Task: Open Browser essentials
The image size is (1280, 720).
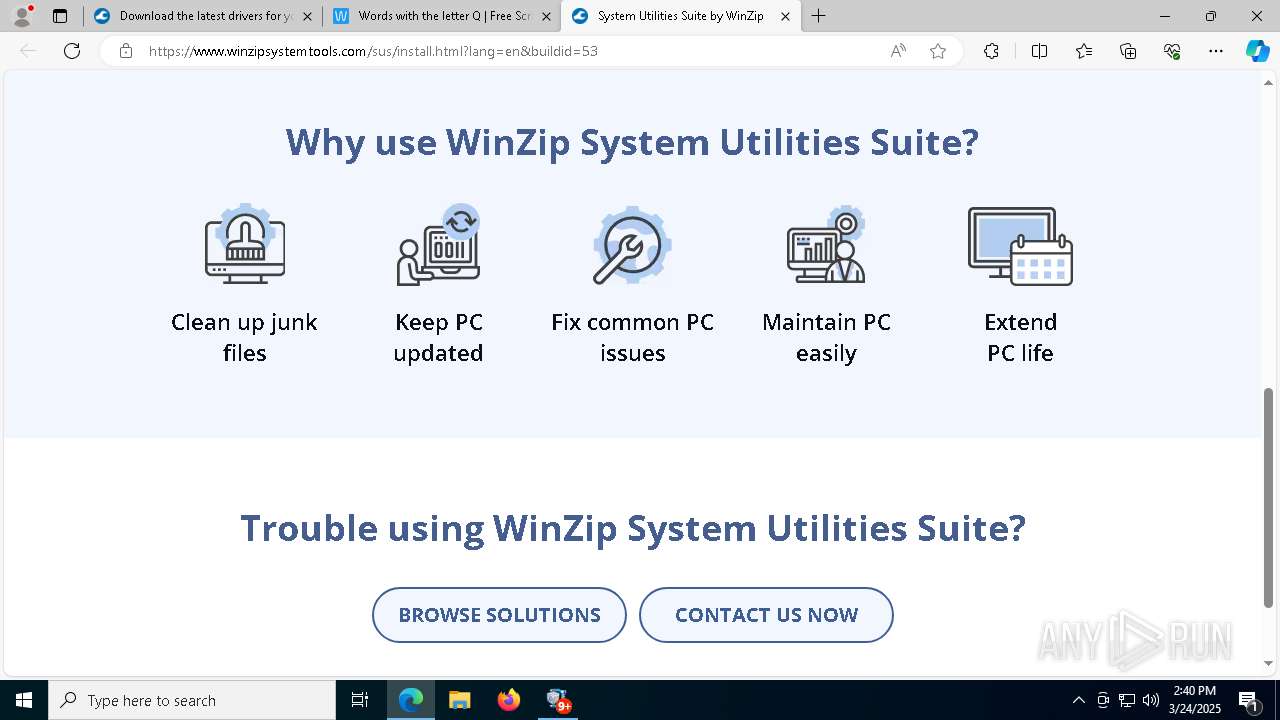Action: pyautogui.click(x=1172, y=51)
